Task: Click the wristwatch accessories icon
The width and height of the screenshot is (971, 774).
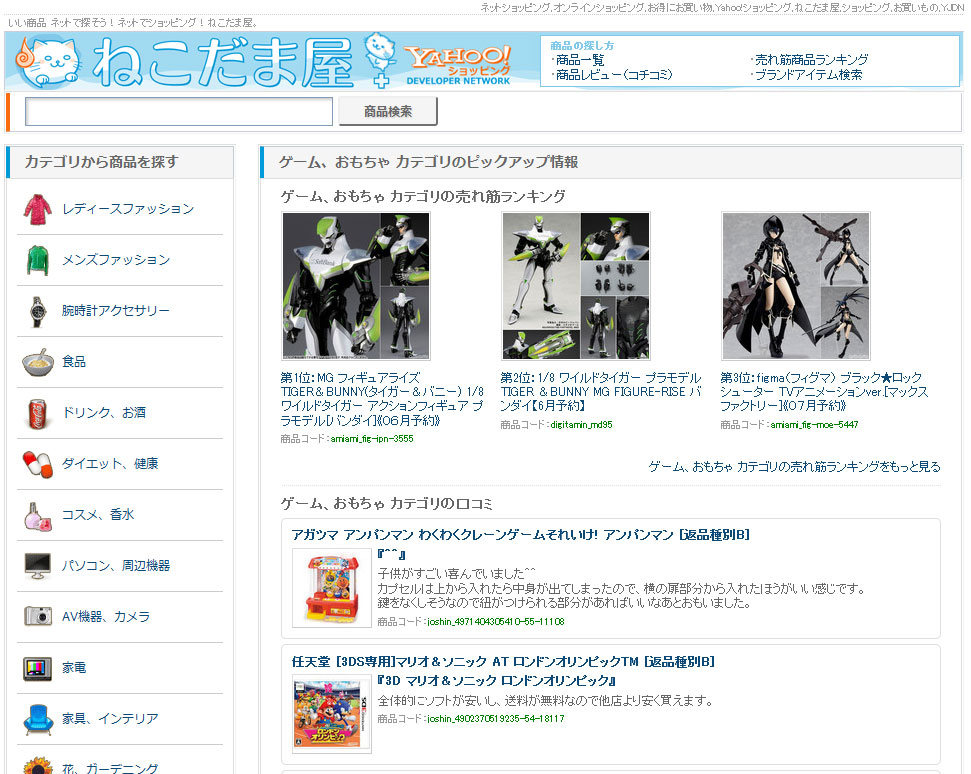Action: click(38, 311)
